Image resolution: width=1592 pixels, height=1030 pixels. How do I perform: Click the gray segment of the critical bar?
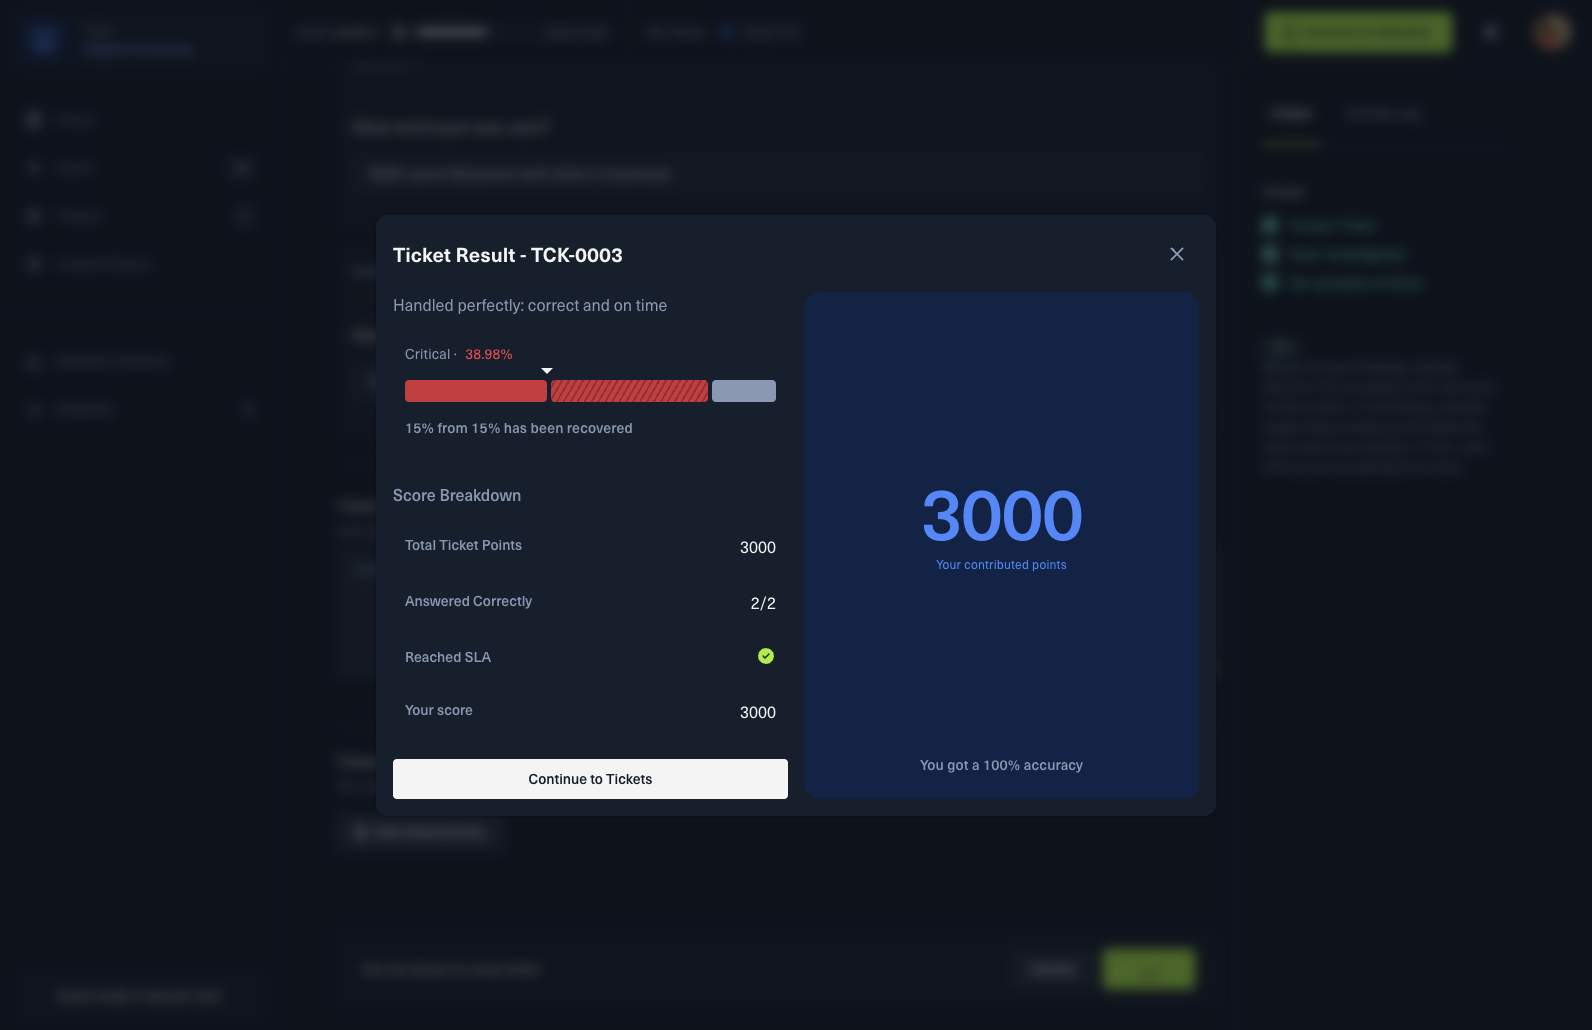coord(743,391)
